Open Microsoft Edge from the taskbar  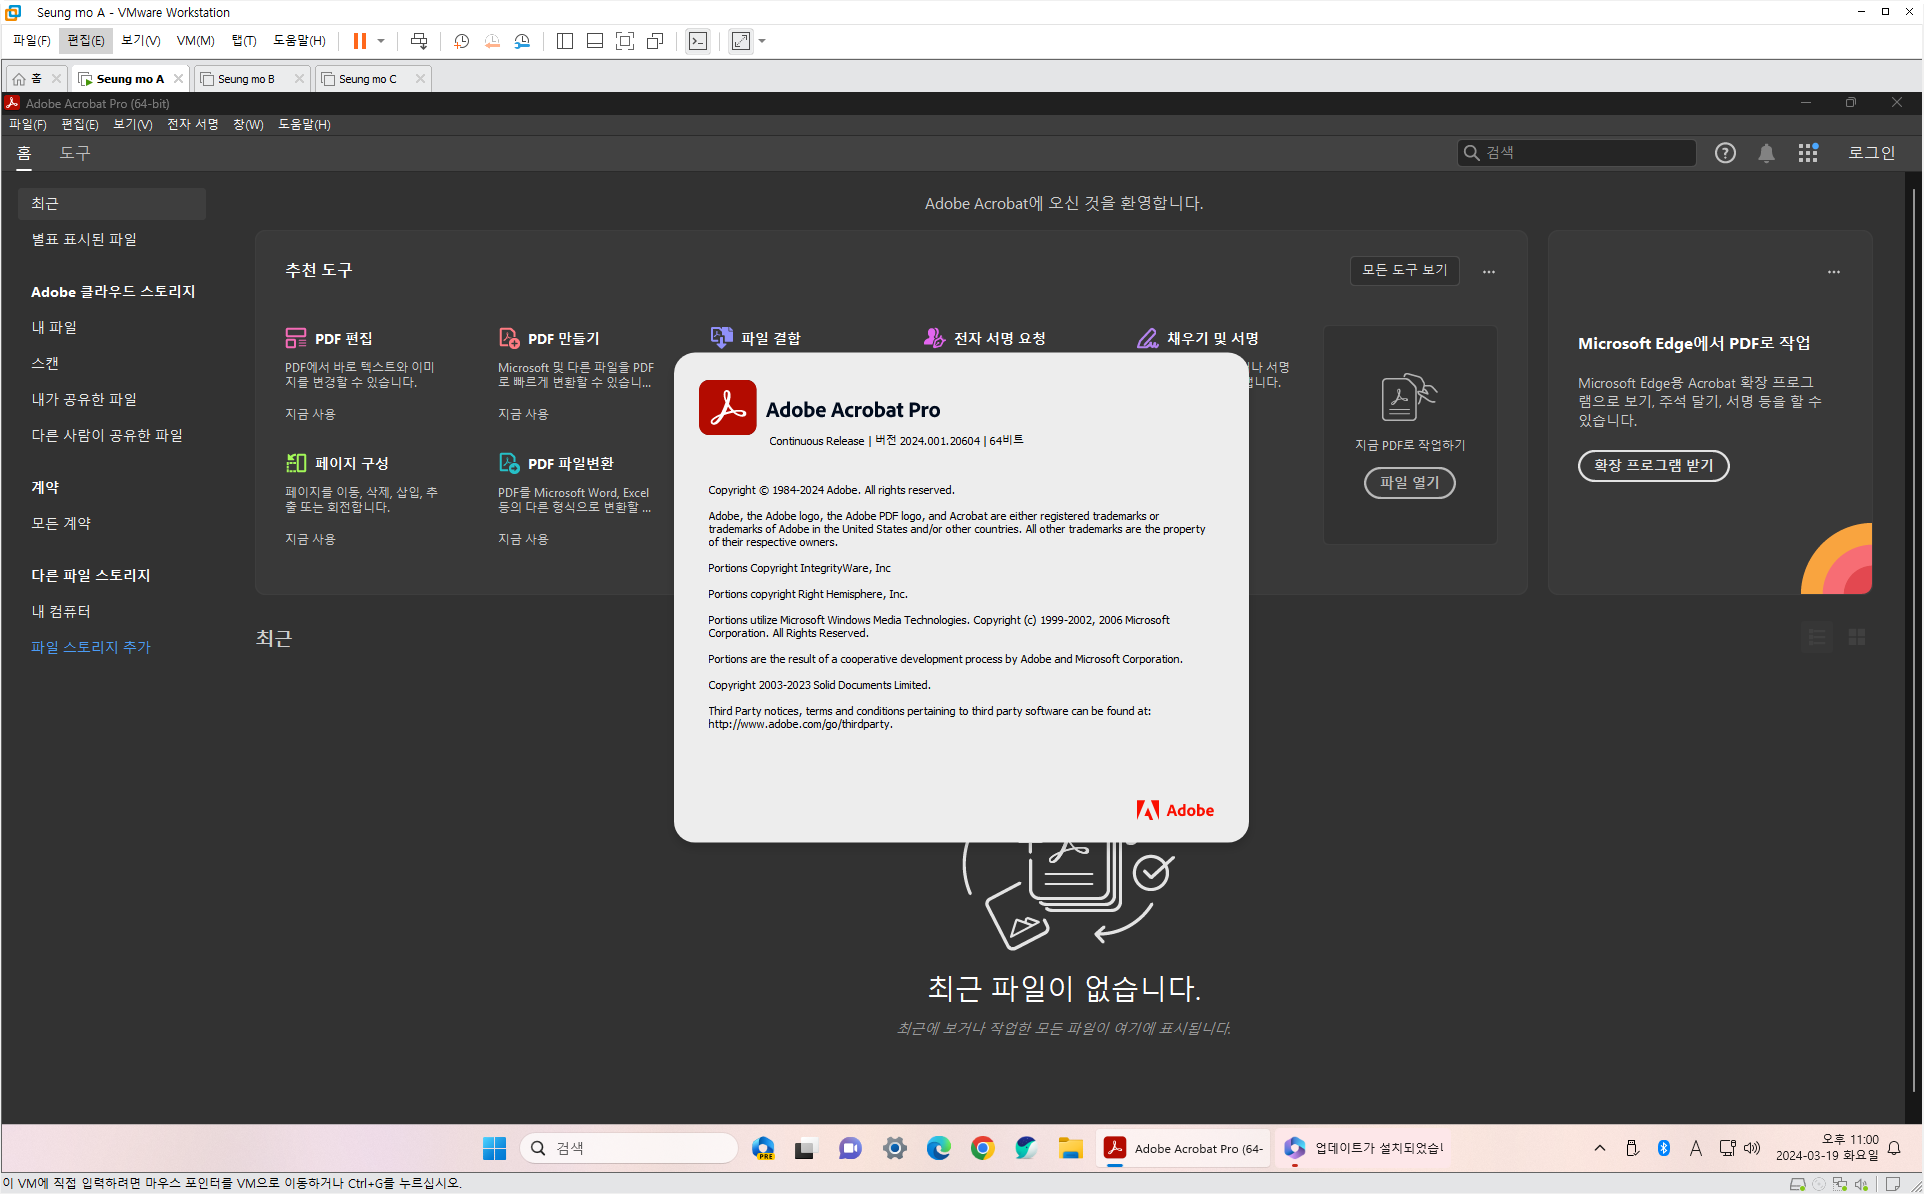click(938, 1148)
